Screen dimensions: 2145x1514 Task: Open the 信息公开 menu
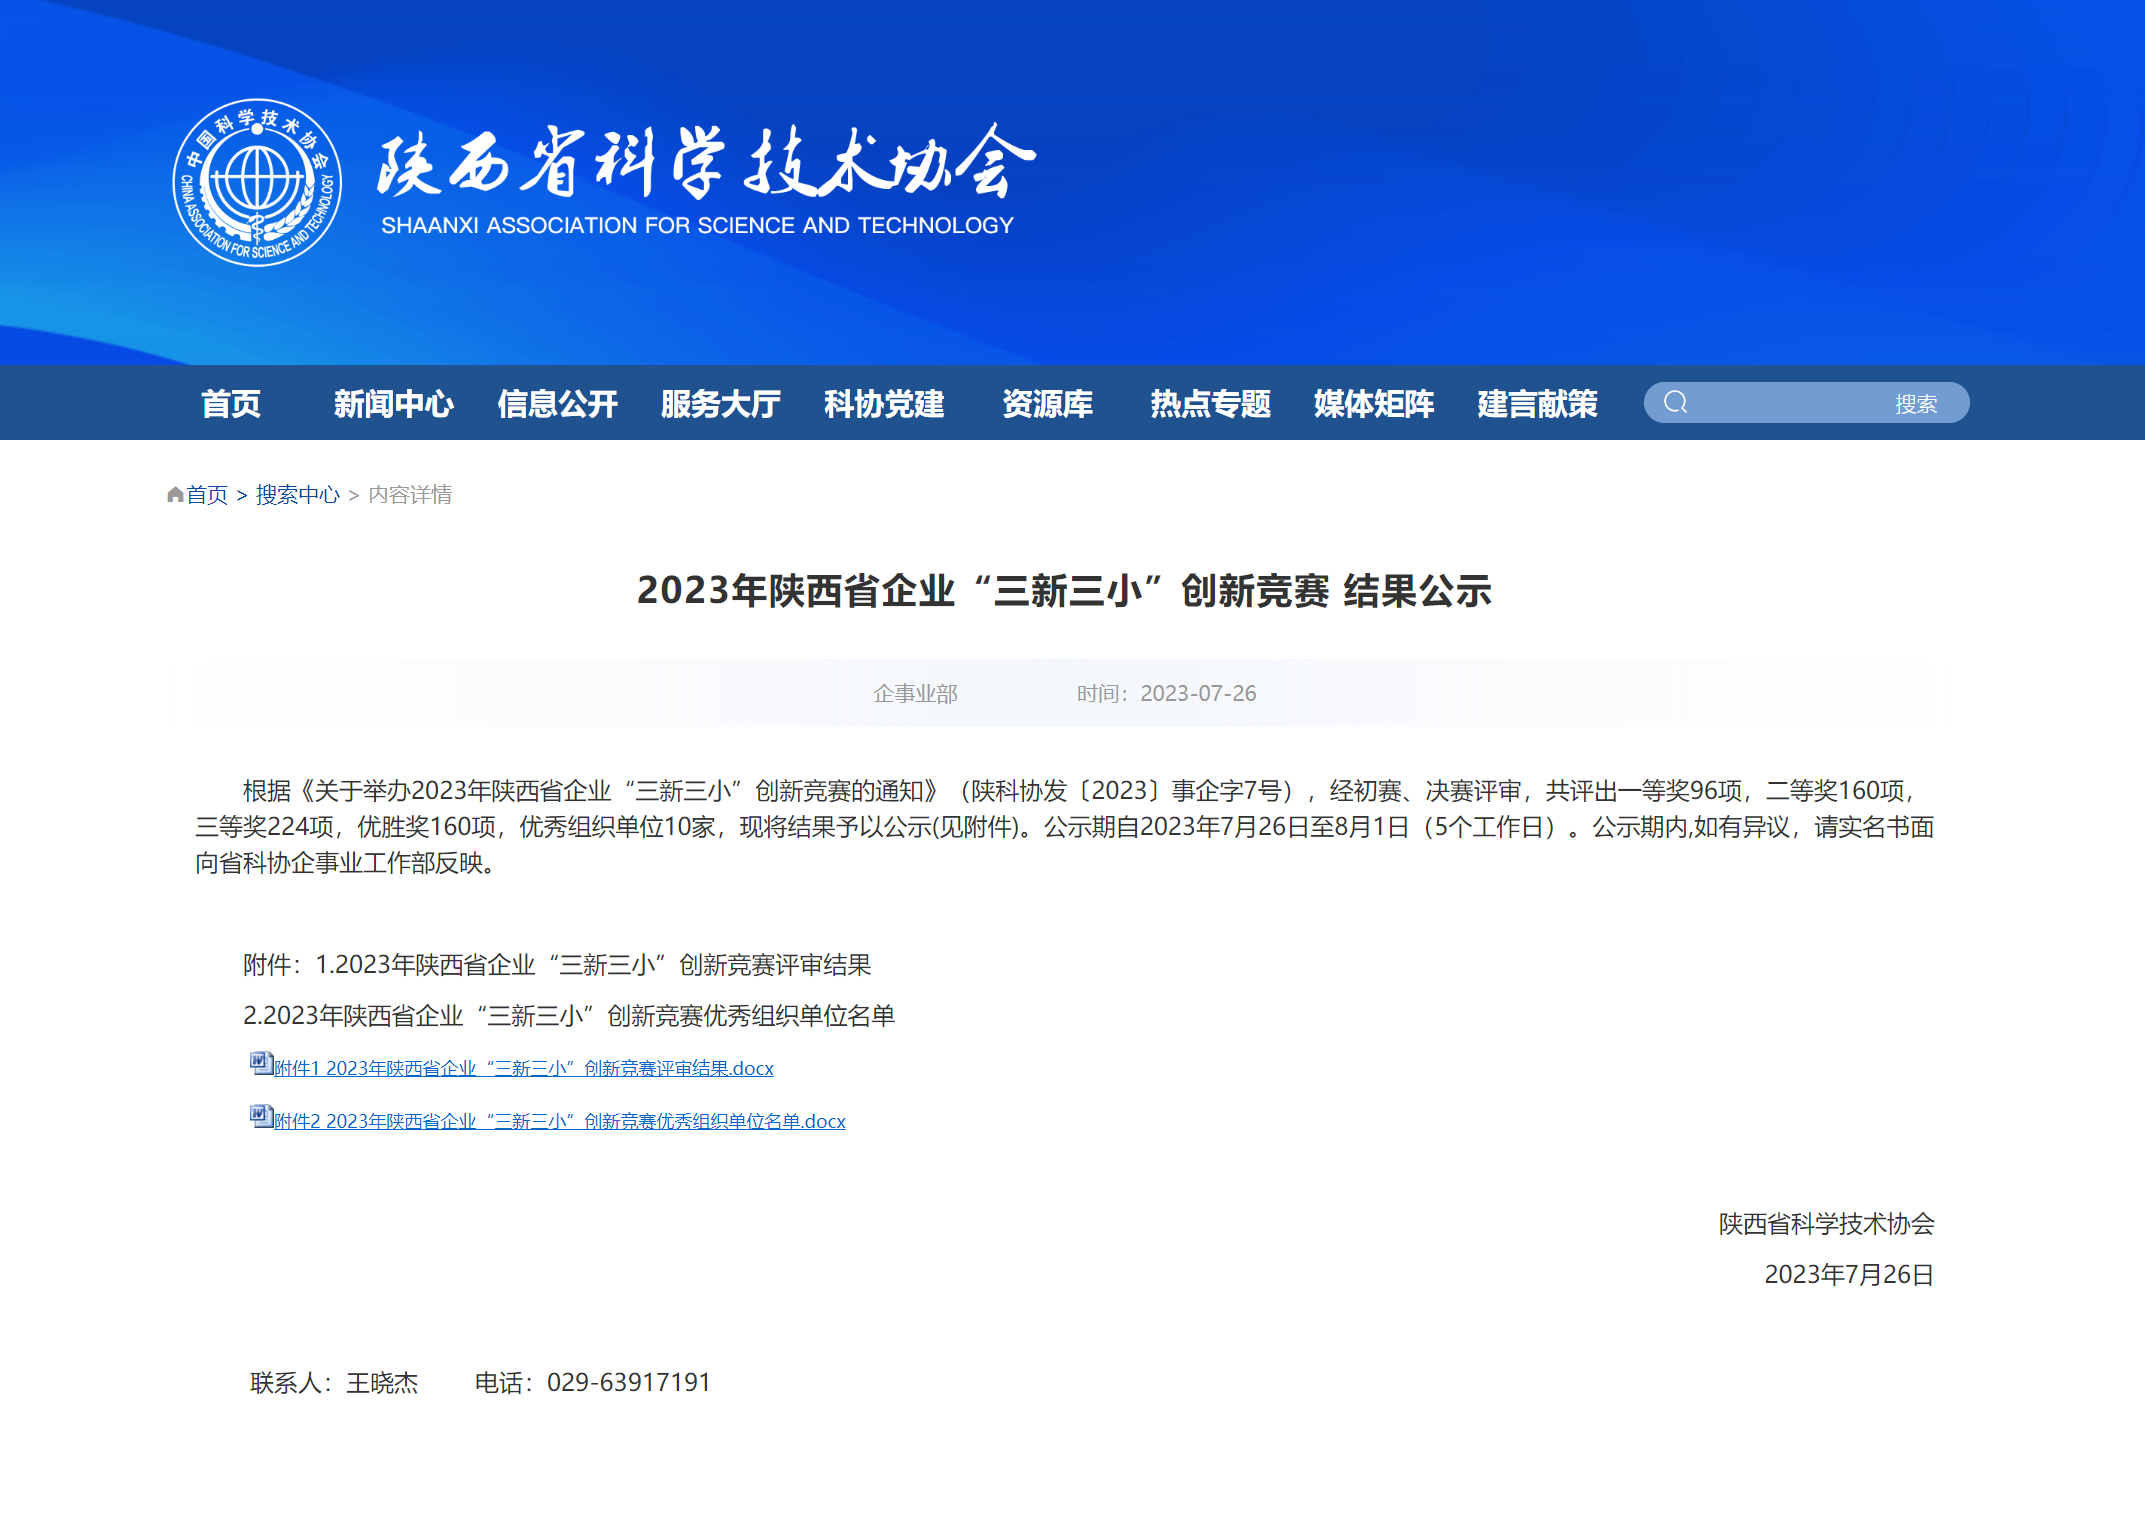(x=558, y=403)
